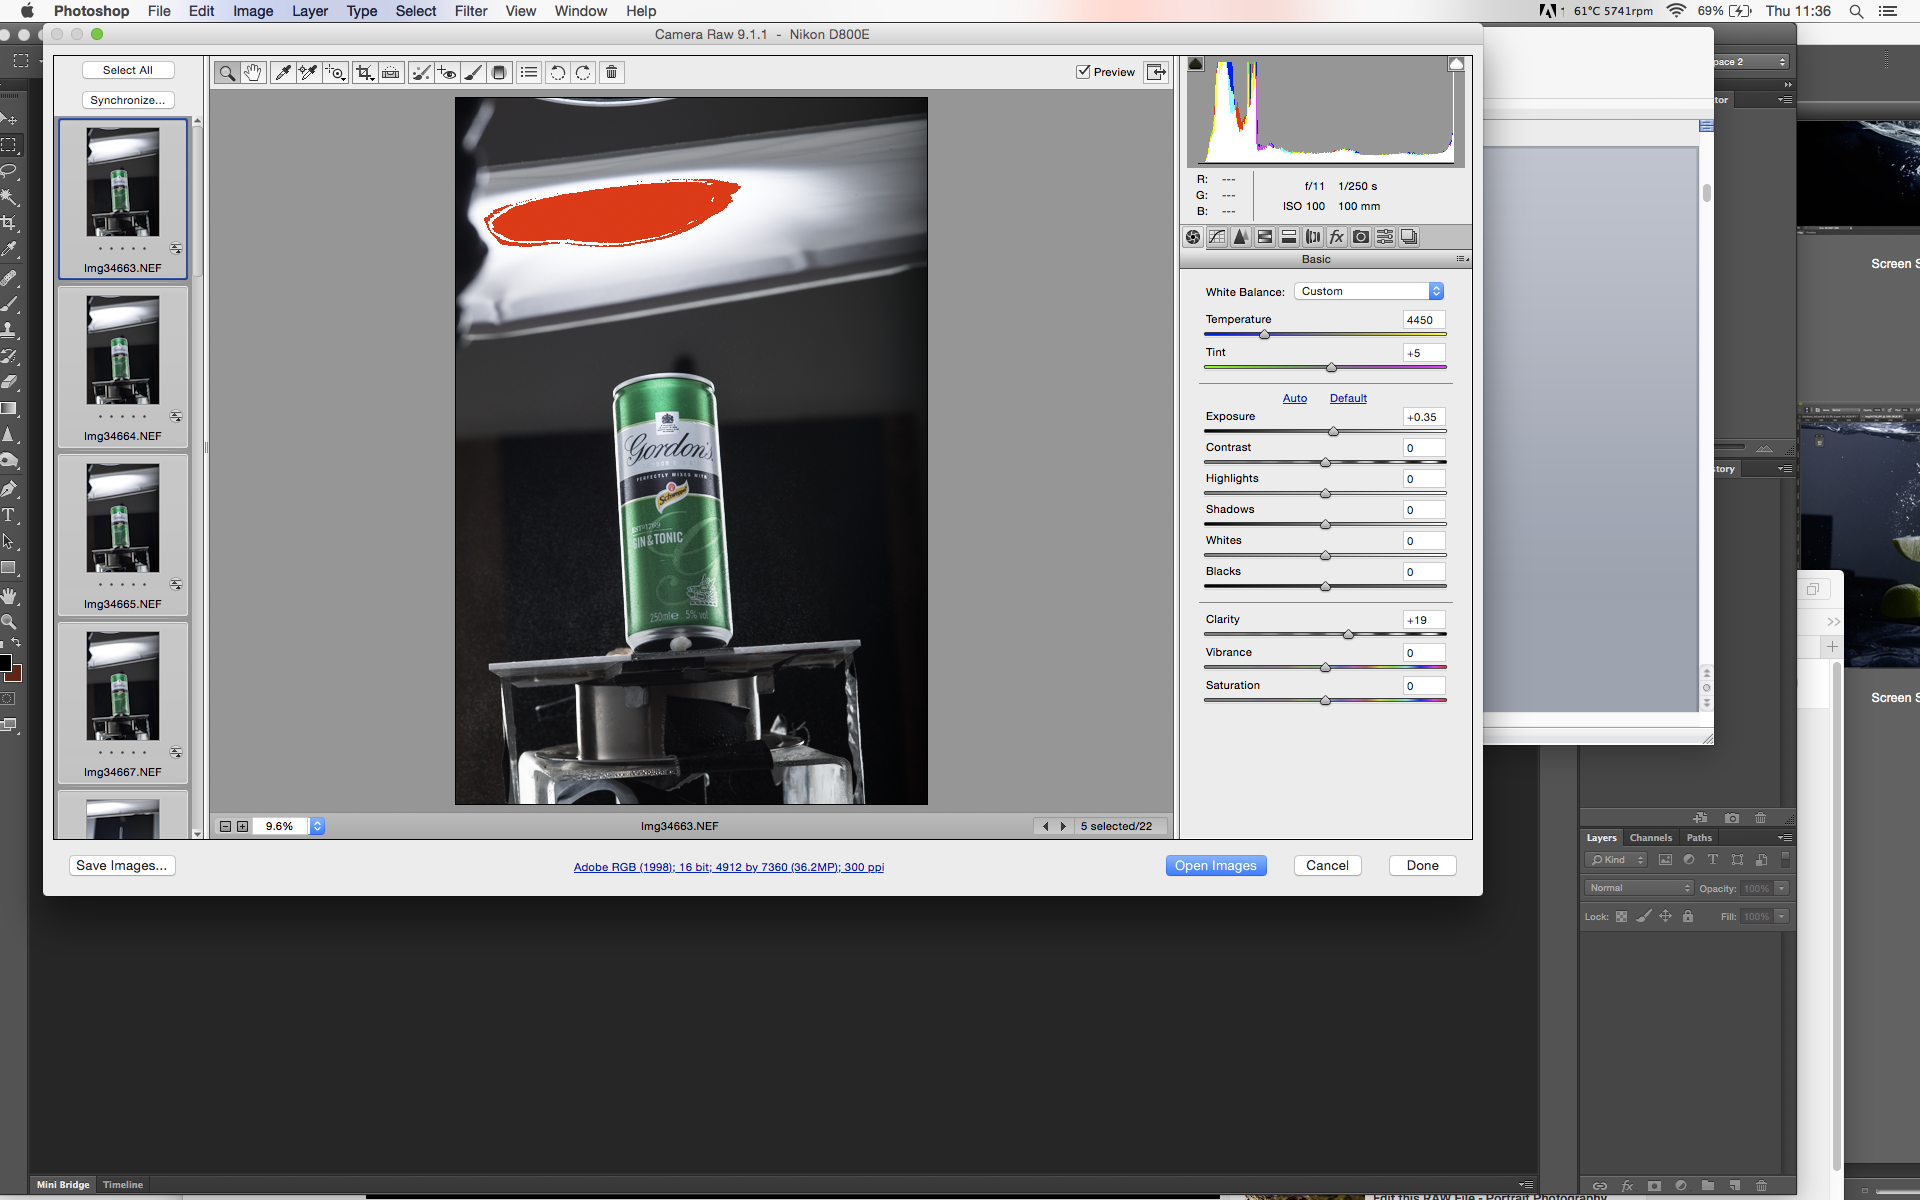The image size is (1920, 1200).
Task: Select the Hand tool in Camera Raw toolbar
Action: click(x=253, y=73)
